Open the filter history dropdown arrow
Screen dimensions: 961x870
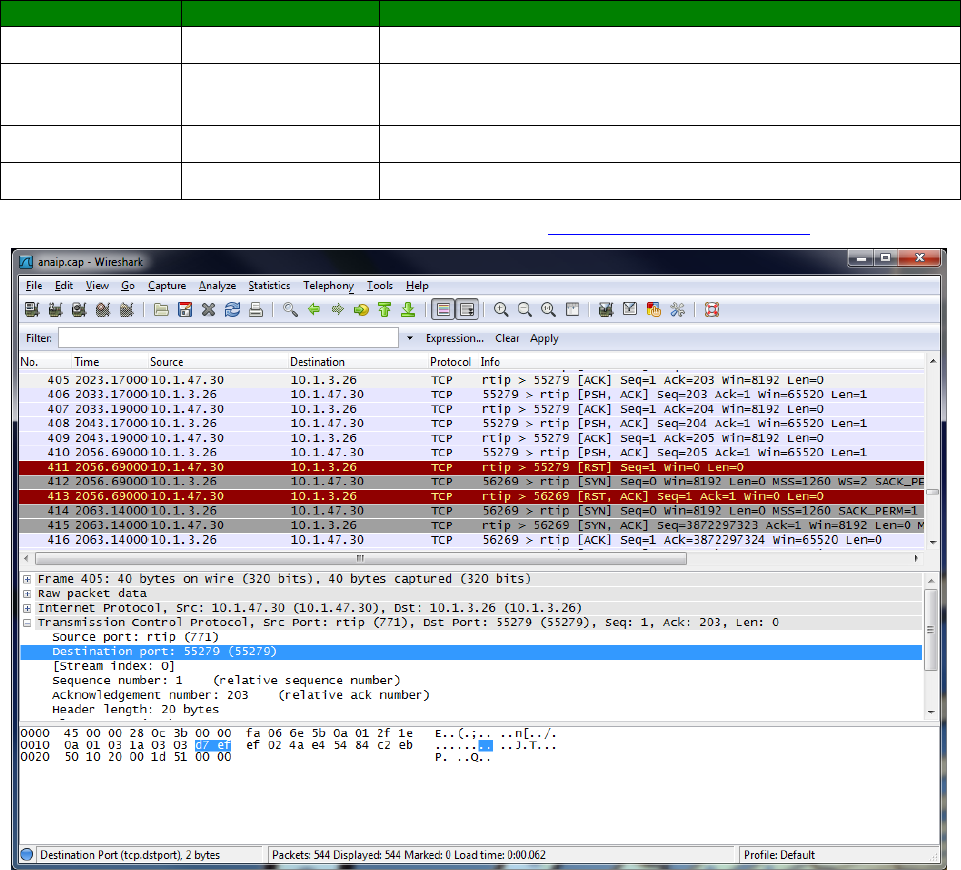(409, 338)
